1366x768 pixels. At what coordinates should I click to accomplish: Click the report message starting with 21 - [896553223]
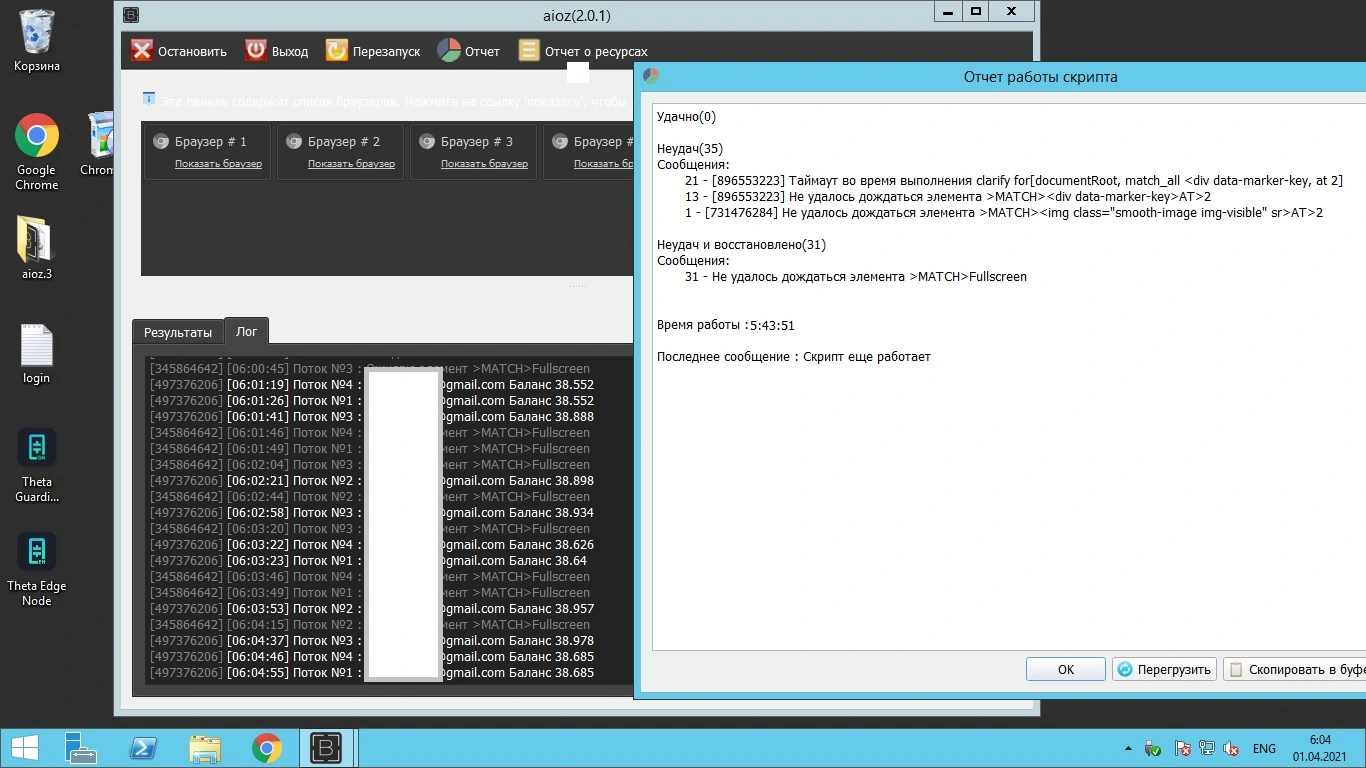coord(1014,181)
